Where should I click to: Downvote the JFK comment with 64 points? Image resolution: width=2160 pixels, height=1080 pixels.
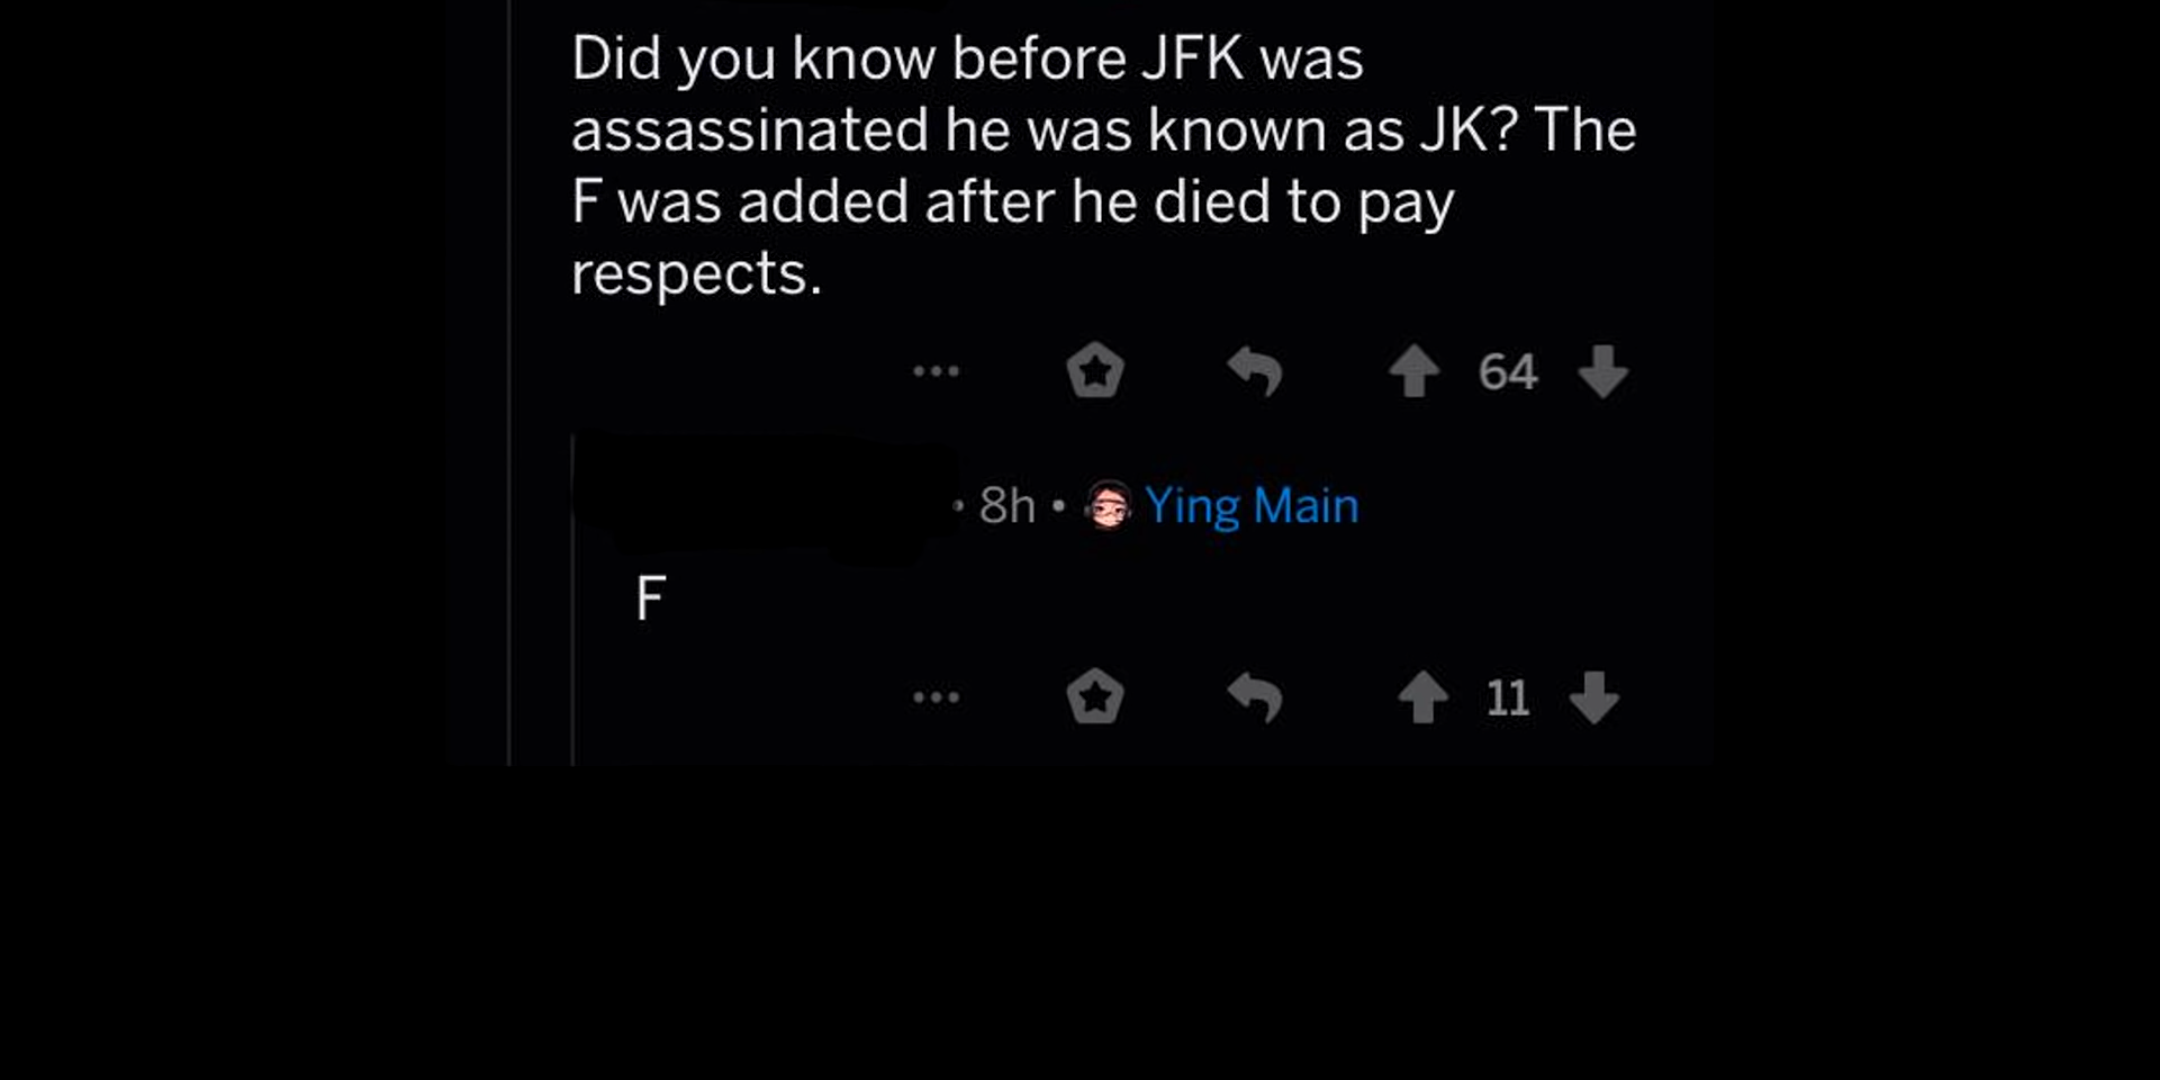1603,371
